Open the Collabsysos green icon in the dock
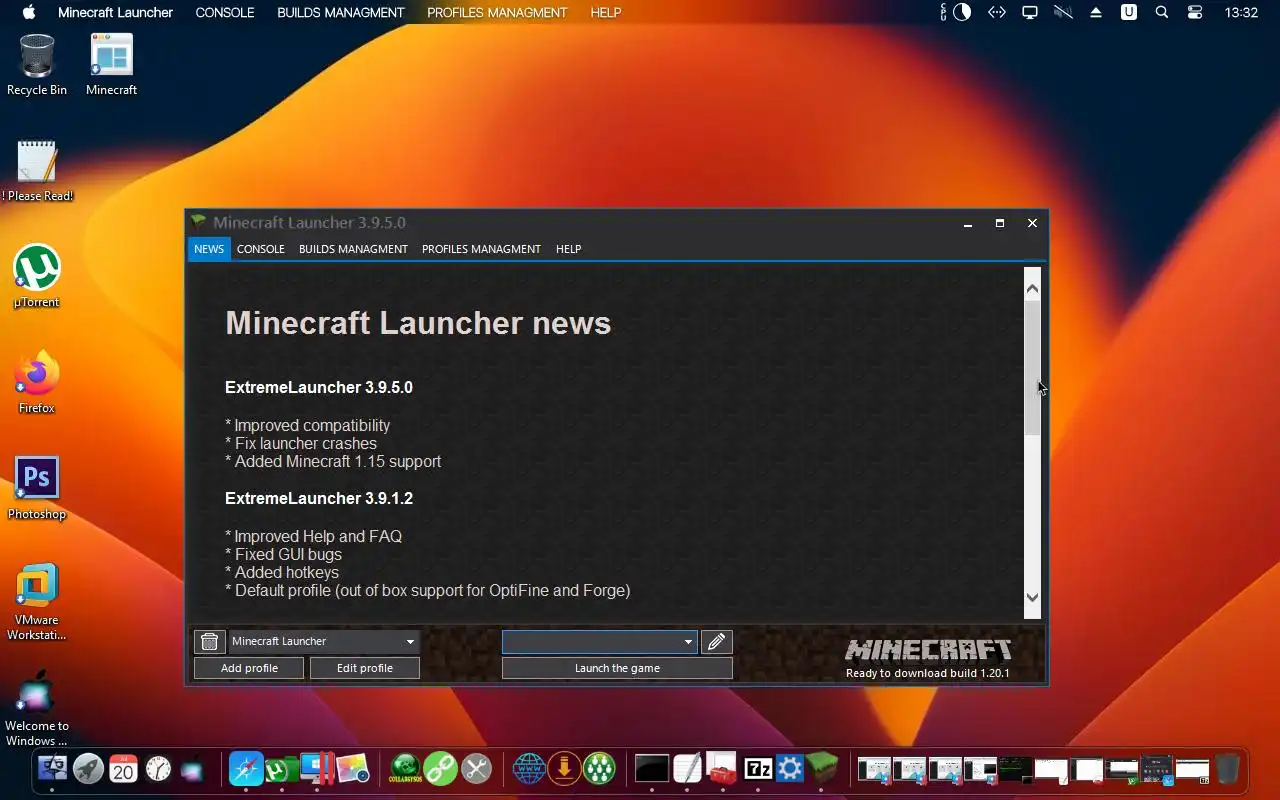The height and width of the screenshot is (800, 1280). click(405, 768)
